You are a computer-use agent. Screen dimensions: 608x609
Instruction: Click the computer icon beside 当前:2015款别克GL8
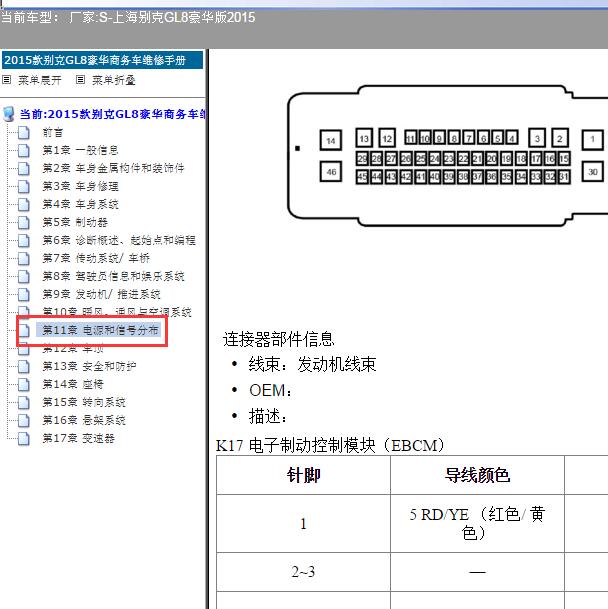[9, 114]
